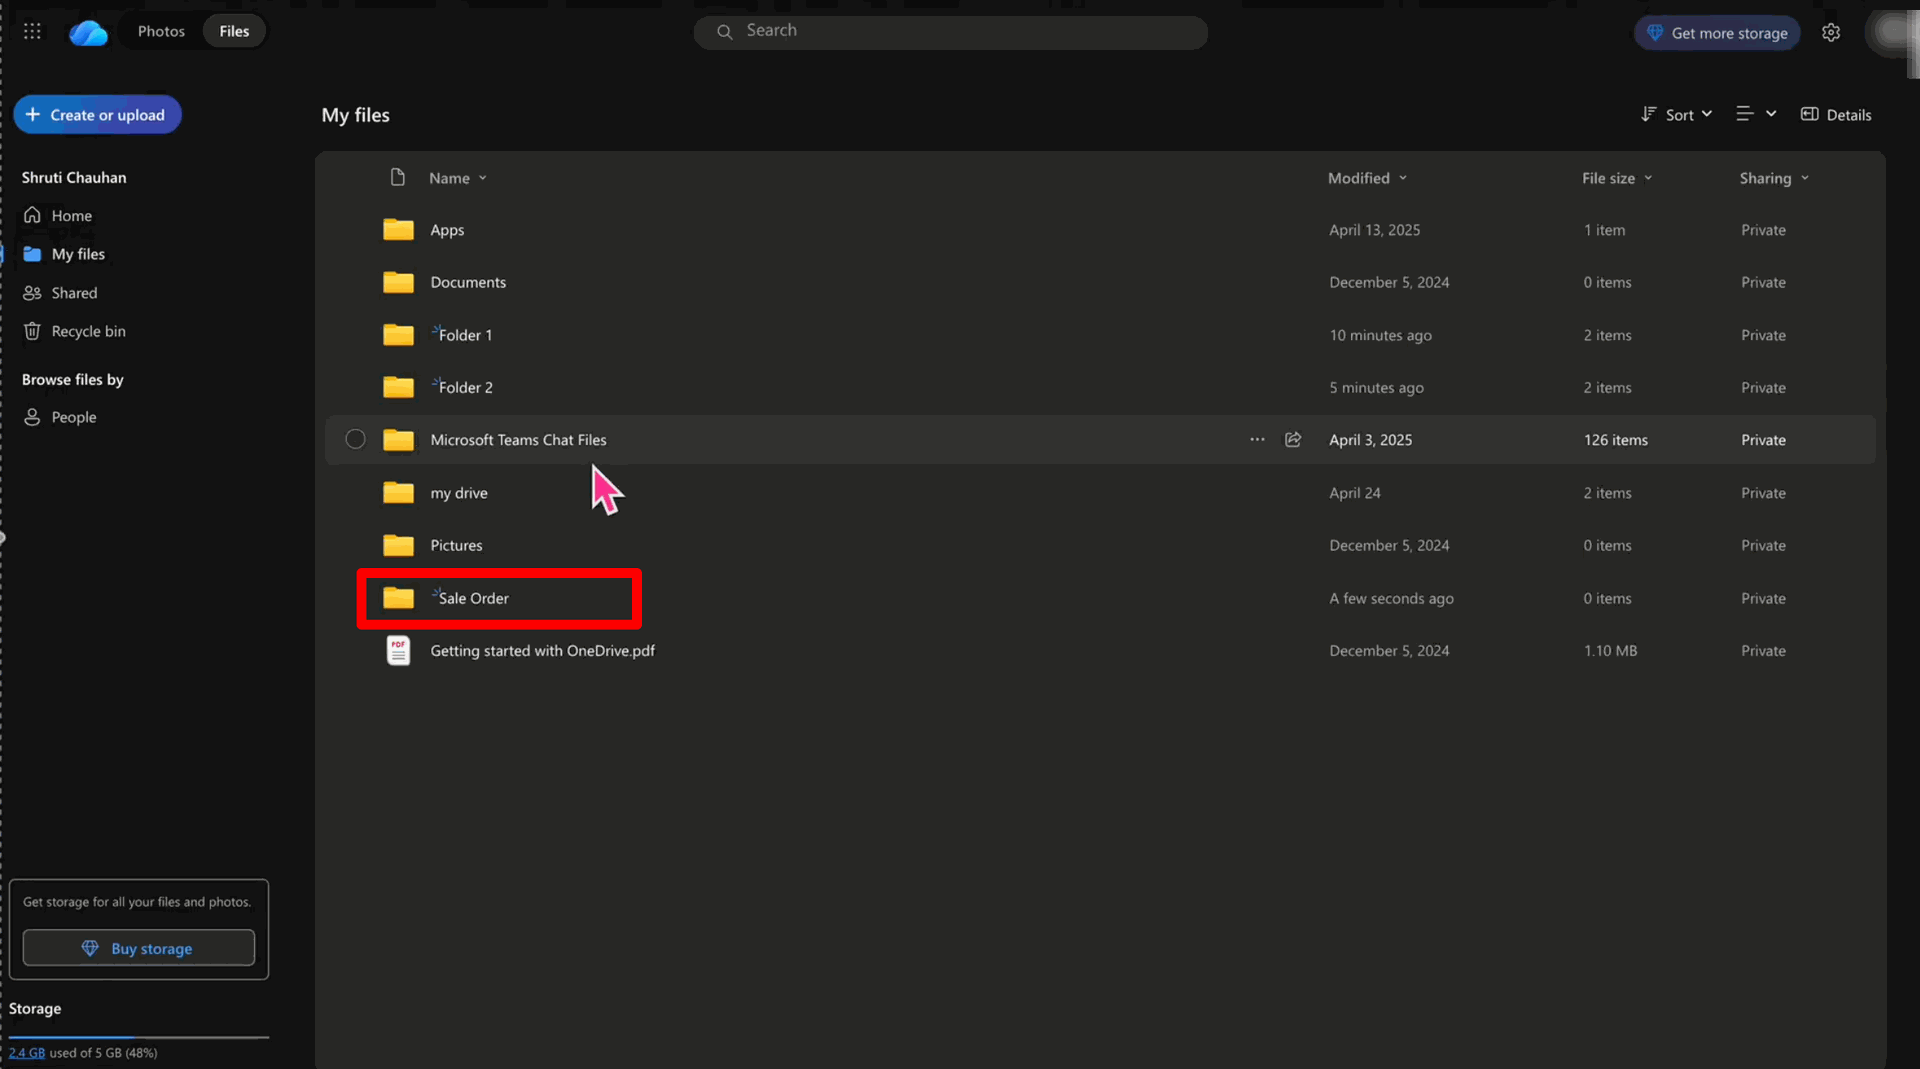Expand the Modified column dropdown
This screenshot has width=1920, height=1069.
point(1367,178)
